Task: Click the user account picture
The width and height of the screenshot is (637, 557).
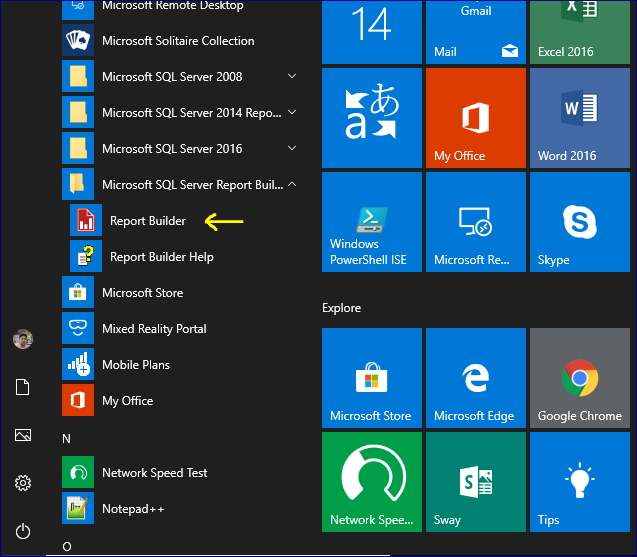Action: (23, 339)
